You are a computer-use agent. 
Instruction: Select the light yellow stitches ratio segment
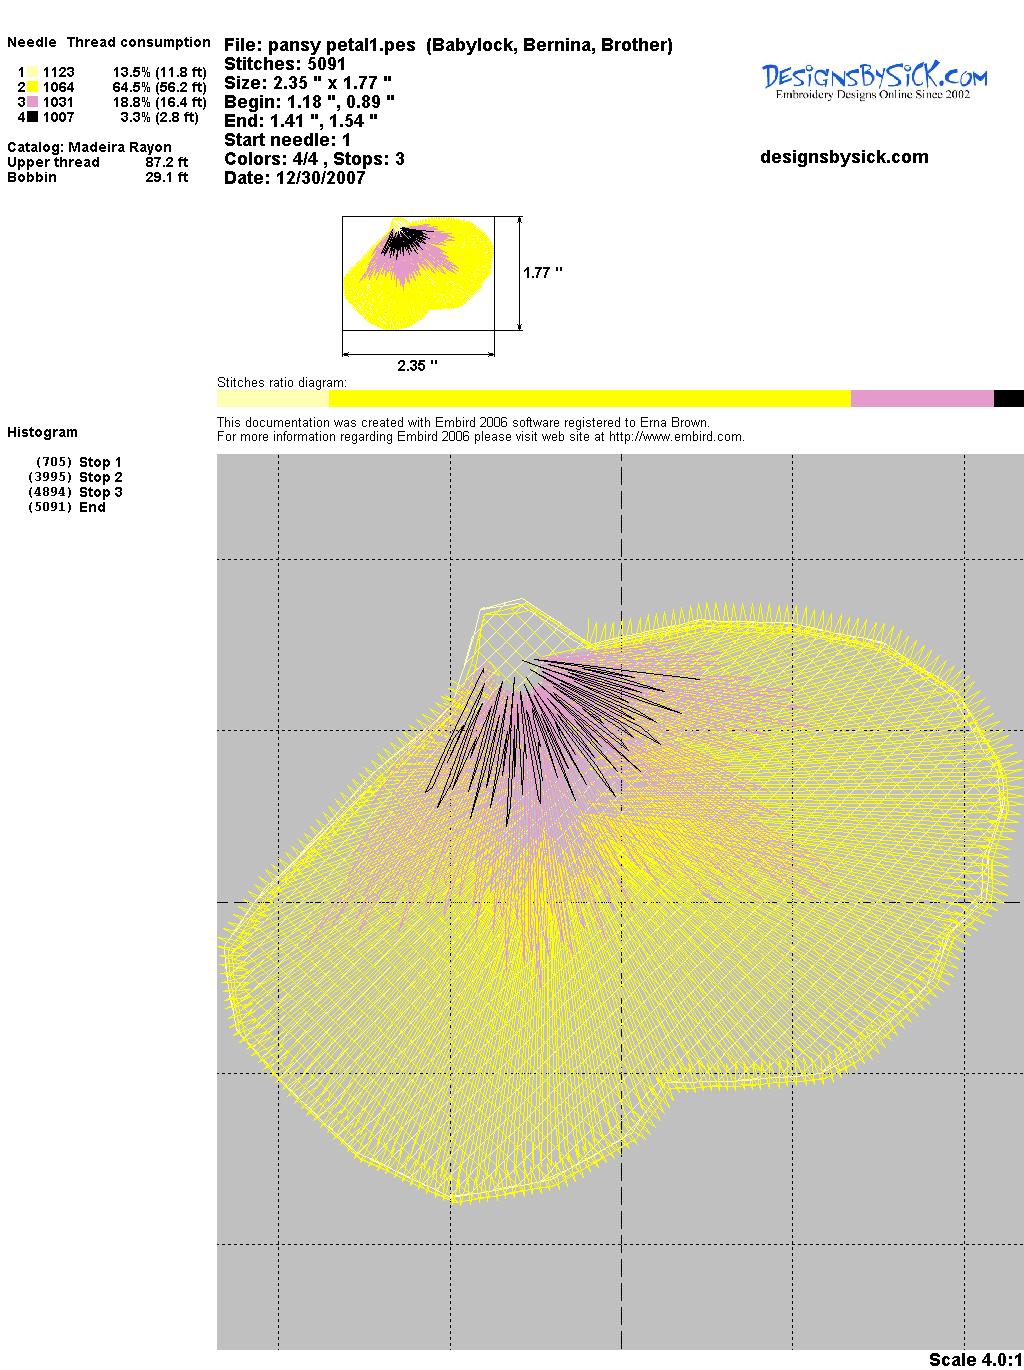[x=272, y=399]
